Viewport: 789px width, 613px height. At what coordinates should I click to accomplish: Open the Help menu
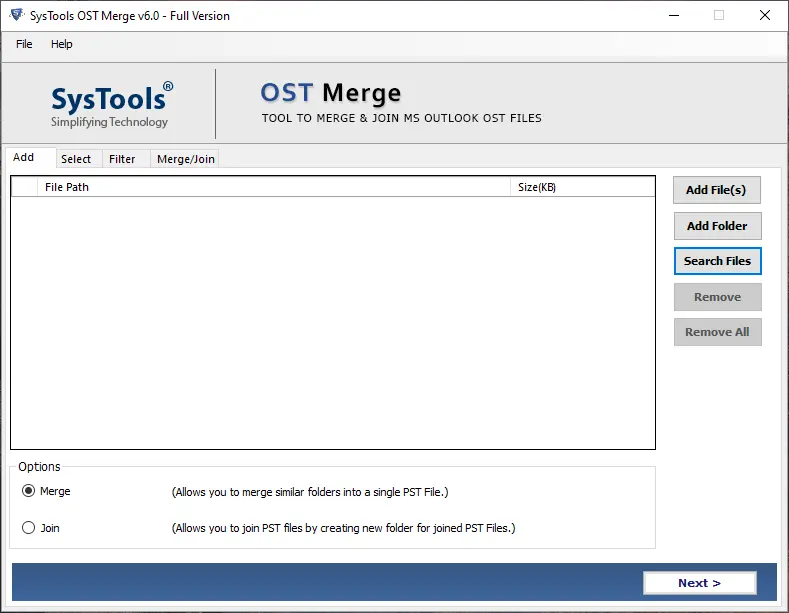pos(61,44)
